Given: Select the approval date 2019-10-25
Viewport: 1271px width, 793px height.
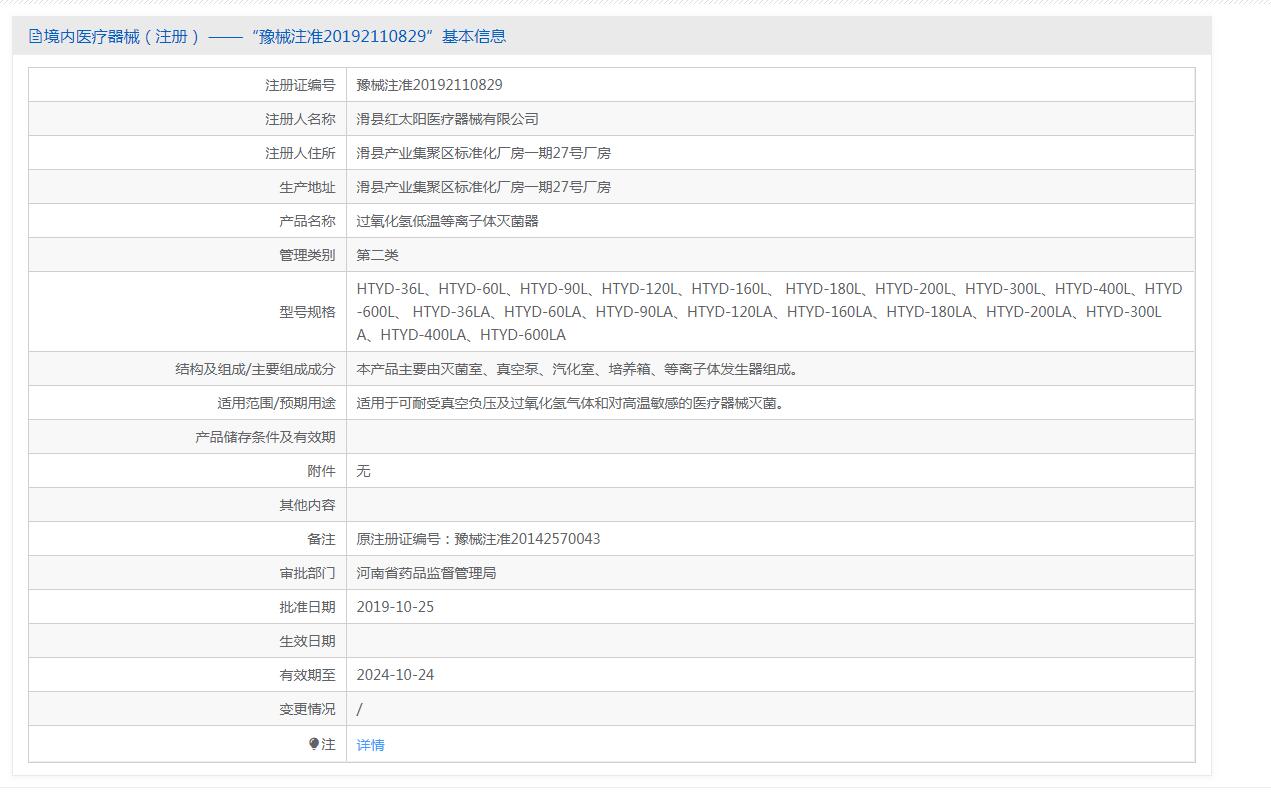Looking at the screenshot, I should pos(395,607).
